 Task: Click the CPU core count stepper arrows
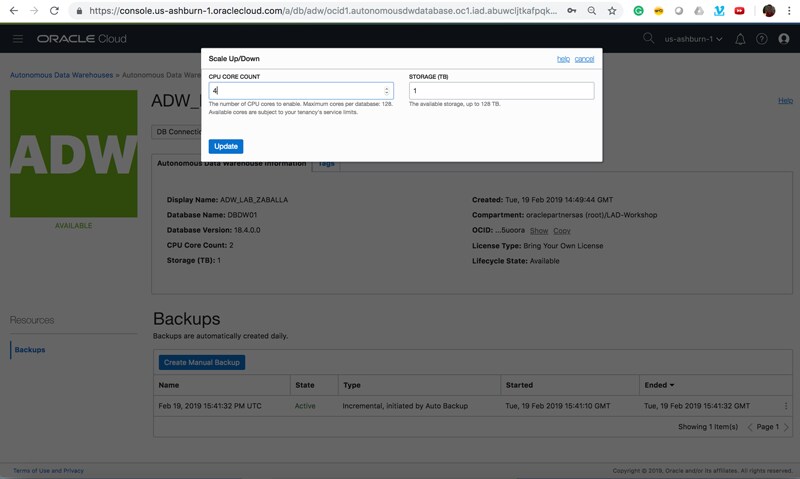coord(386,91)
